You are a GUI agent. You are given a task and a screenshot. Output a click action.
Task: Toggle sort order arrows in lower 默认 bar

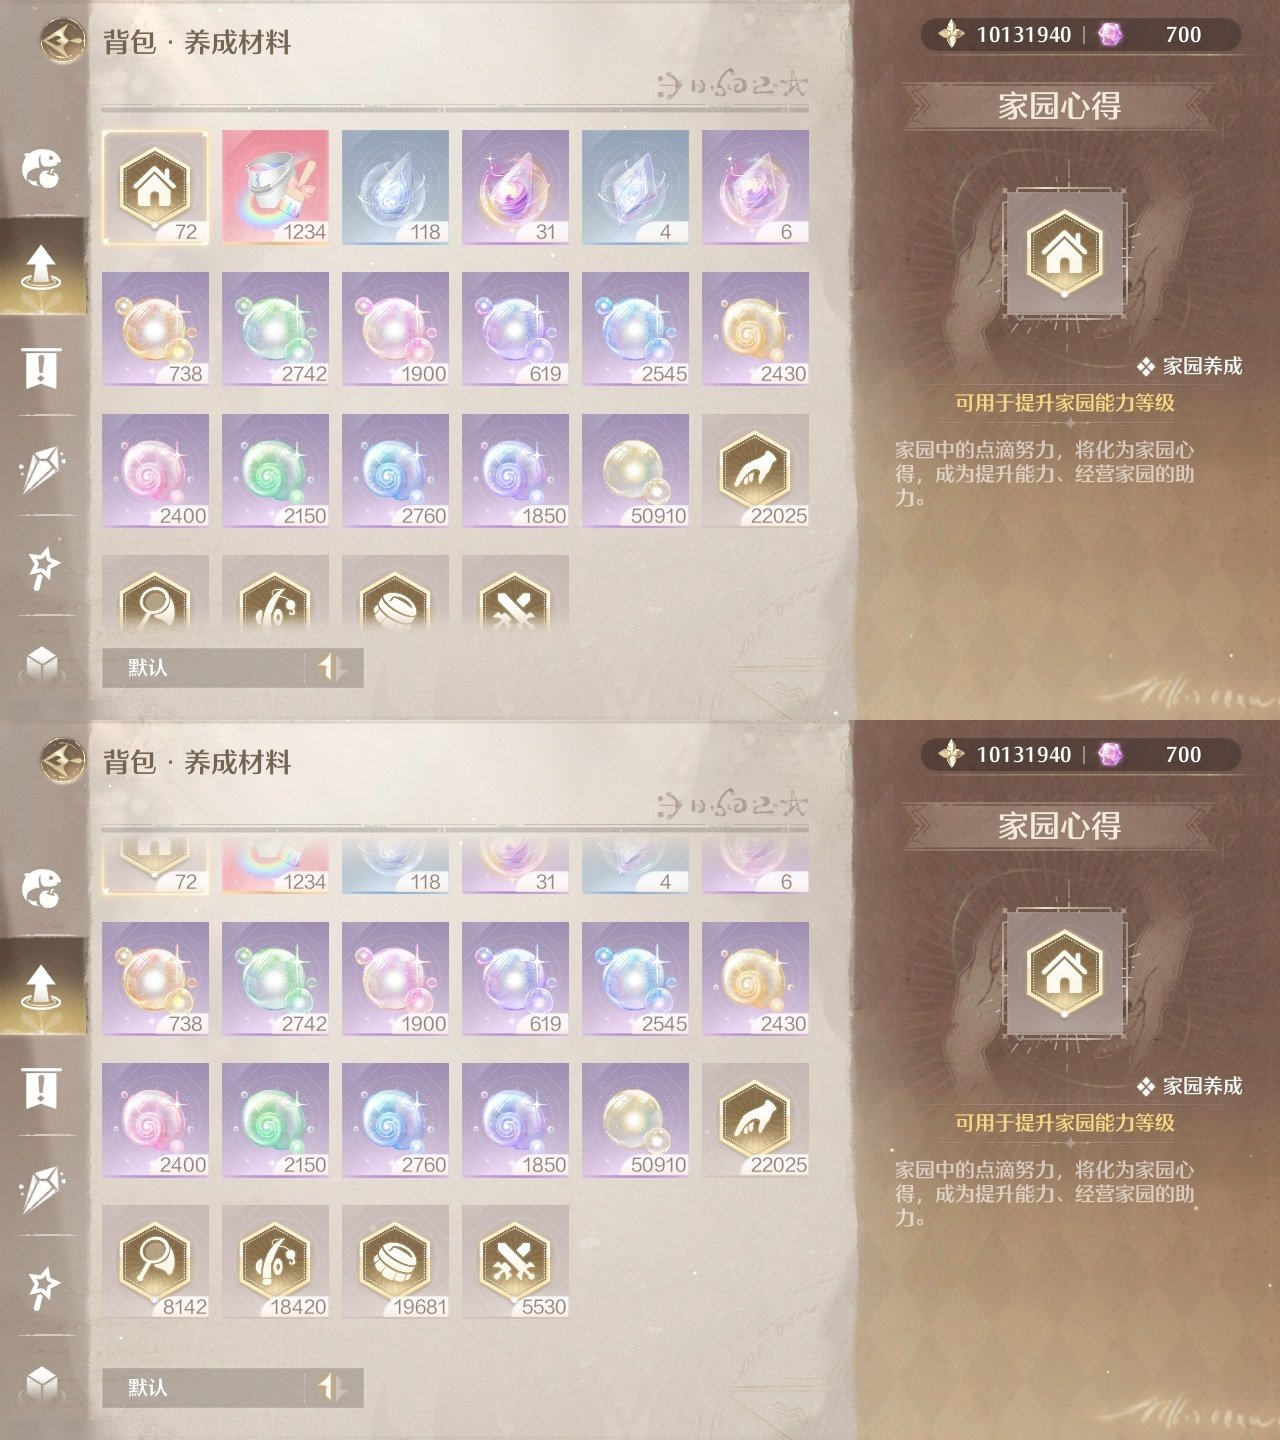332,1387
